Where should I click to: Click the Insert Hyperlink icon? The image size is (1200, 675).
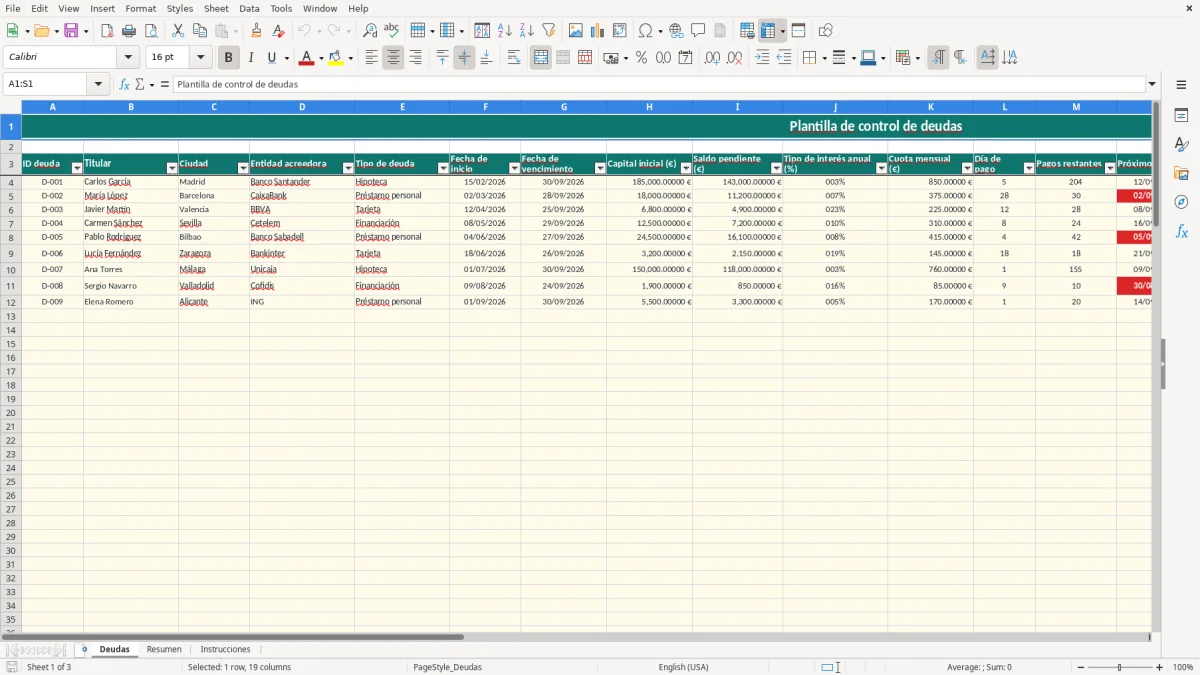tap(676, 31)
